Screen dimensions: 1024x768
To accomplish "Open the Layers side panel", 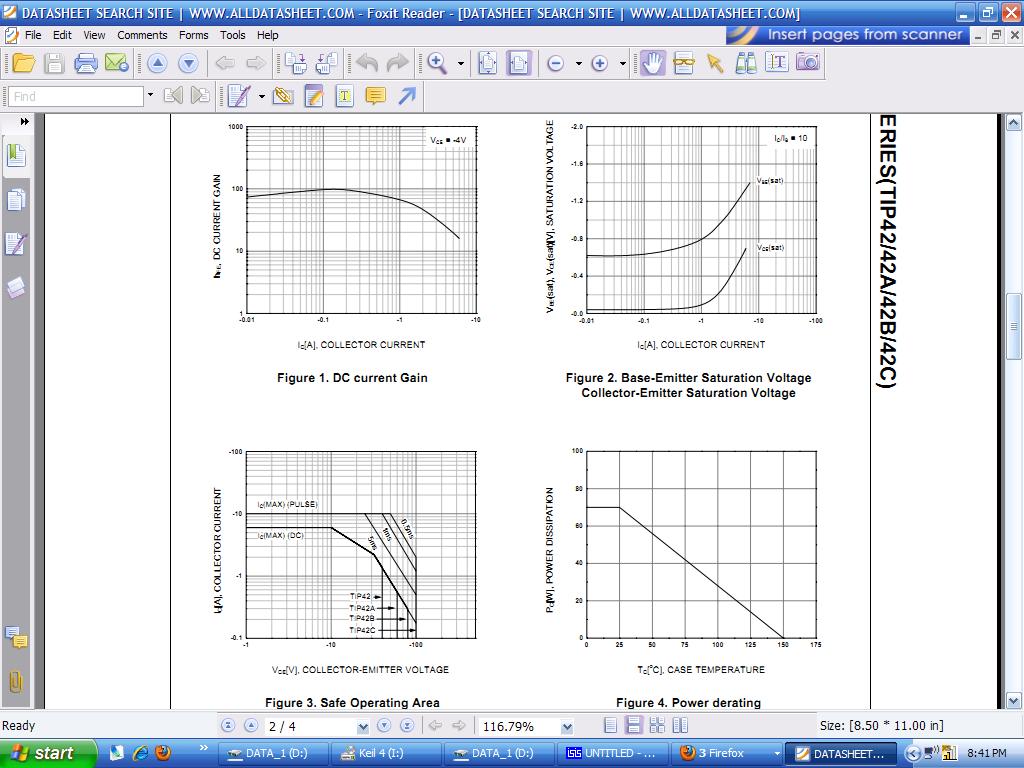I will 16,288.
